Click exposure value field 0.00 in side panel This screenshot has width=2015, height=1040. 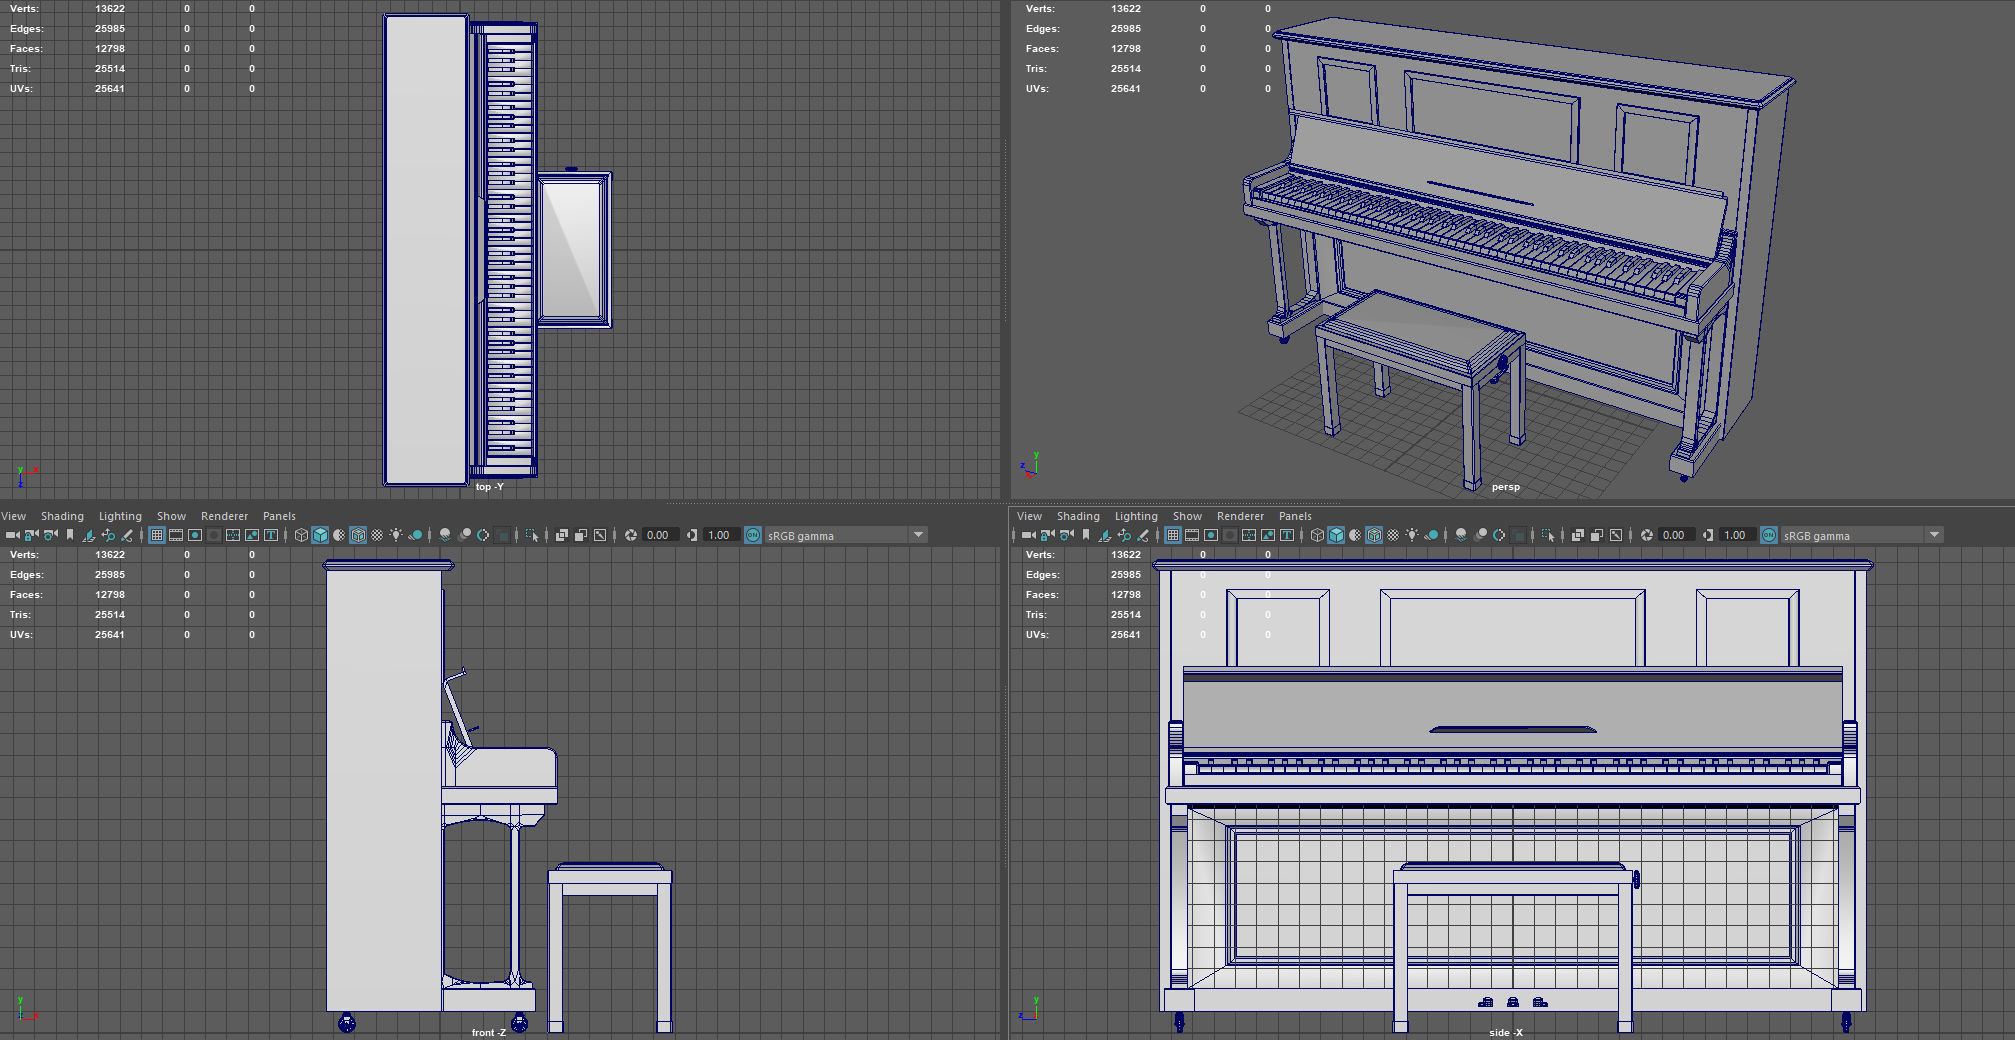[x=1676, y=535]
